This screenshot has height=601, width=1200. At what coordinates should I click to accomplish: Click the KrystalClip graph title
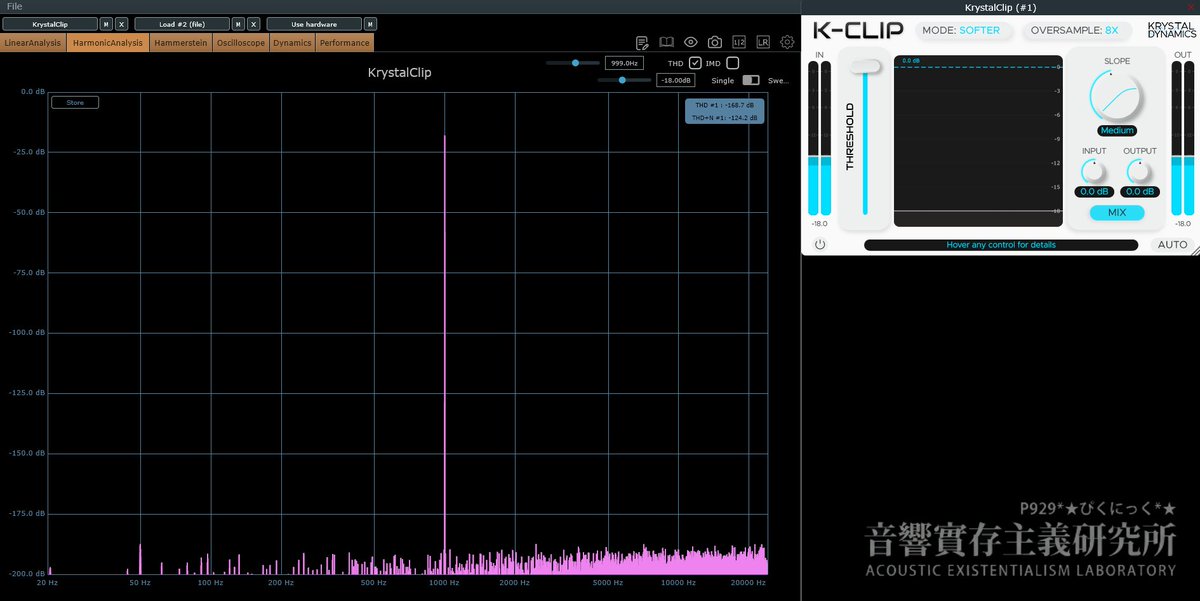400,73
